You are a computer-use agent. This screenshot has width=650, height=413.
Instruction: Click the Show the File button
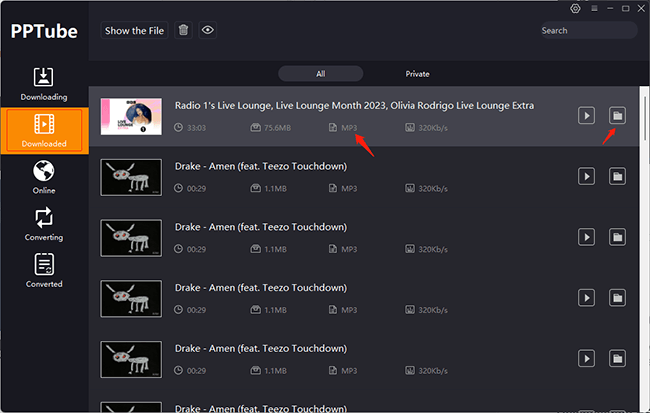pos(134,30)
